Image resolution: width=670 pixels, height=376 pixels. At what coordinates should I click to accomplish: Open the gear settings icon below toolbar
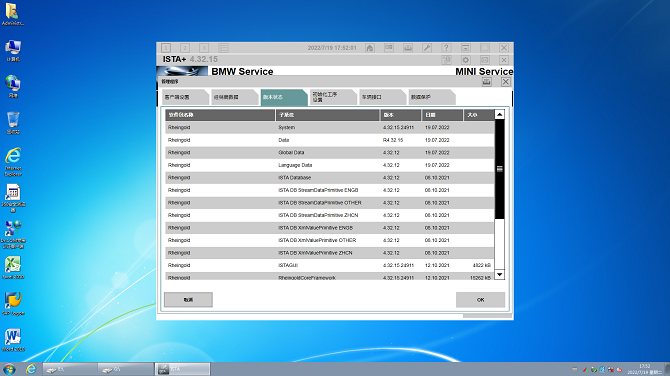[466, 60]
